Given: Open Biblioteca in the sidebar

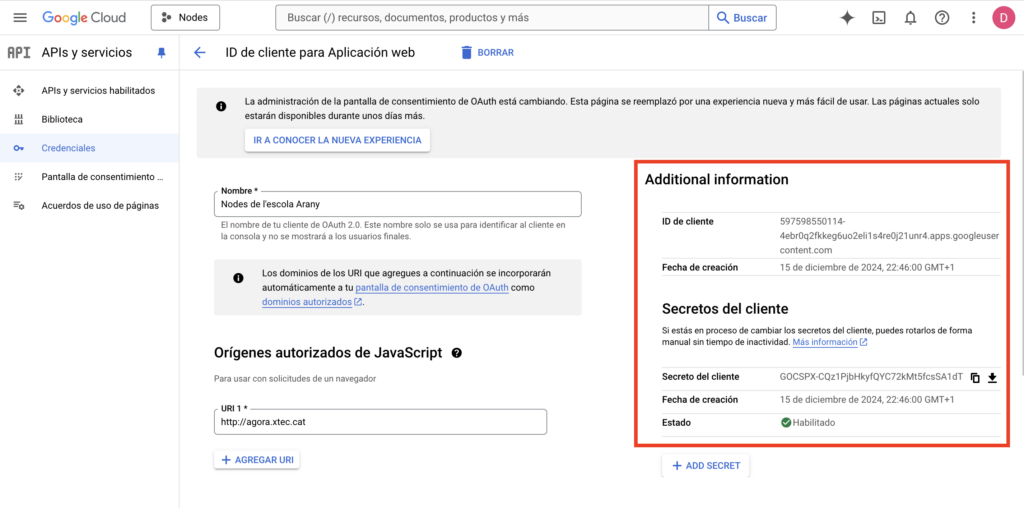Looking at the screenshot, I should 62,119.
